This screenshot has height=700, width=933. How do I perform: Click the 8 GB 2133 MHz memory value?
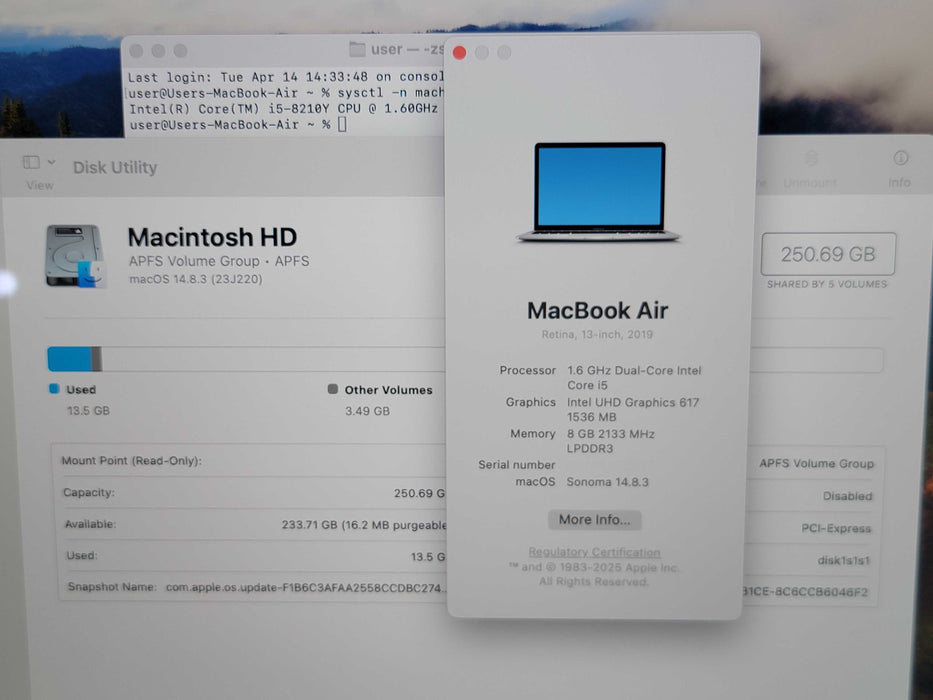610,441
